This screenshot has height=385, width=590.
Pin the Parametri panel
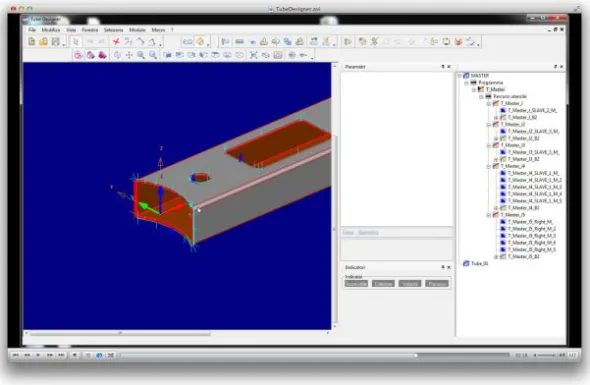(x=443, y=67)
